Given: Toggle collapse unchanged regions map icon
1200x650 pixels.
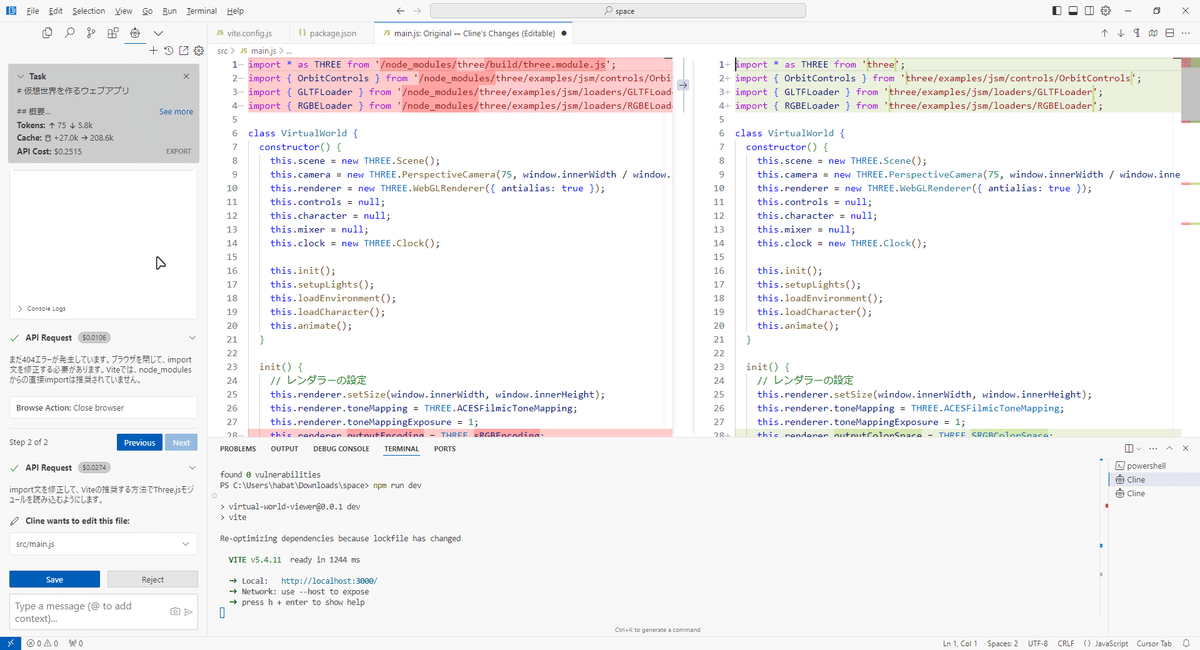Looking at the screenshot, I should 1154,33.
